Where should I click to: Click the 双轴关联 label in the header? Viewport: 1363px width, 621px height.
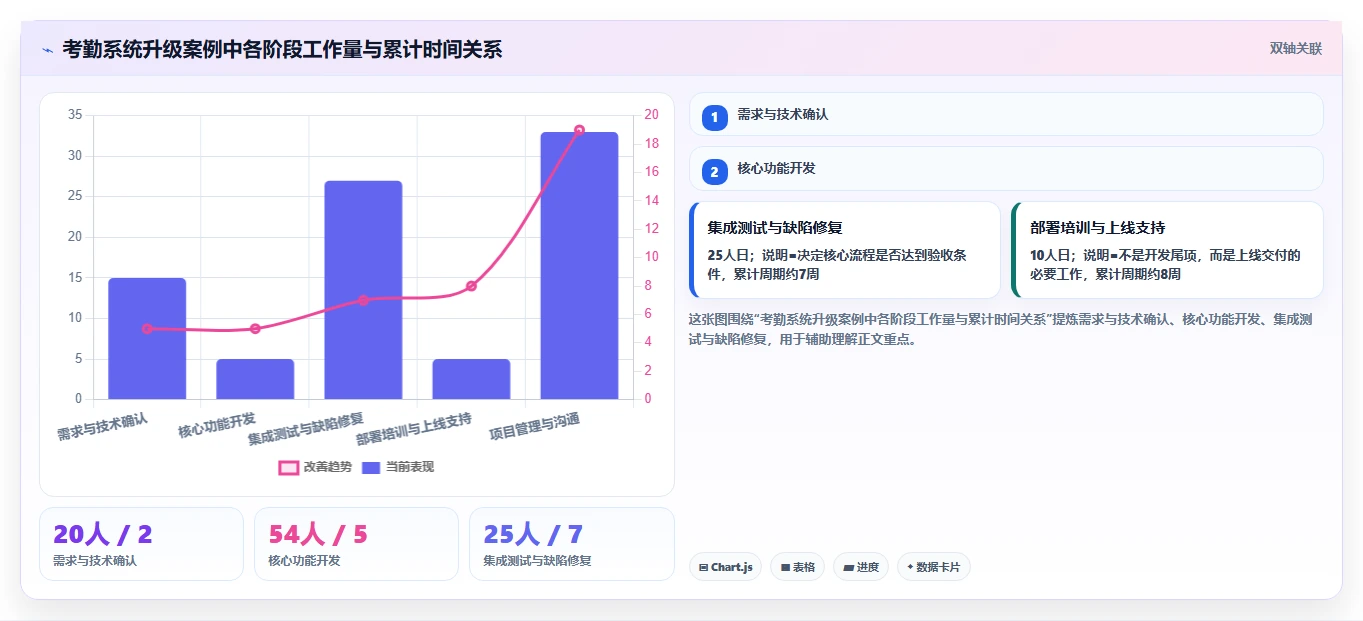[x=1295, y=49]
